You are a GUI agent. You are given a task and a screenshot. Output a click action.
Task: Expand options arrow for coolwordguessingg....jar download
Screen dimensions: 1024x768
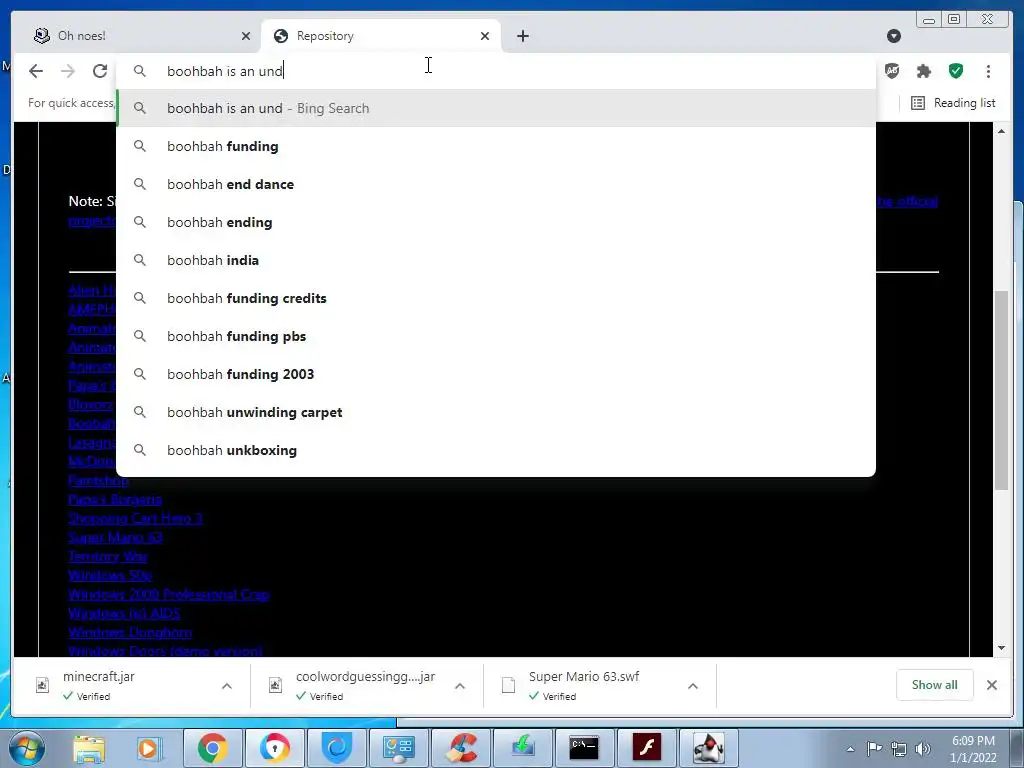point(460,686)
